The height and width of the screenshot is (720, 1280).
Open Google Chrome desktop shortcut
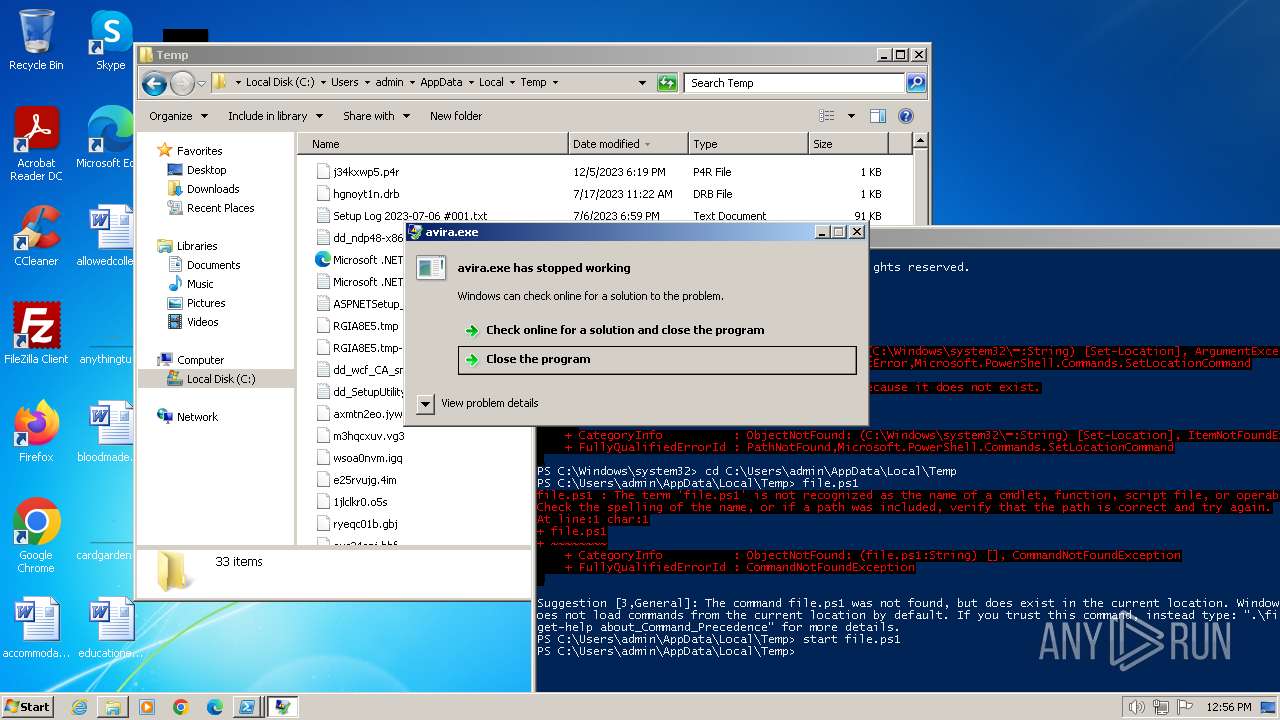[x=36, y=536]
